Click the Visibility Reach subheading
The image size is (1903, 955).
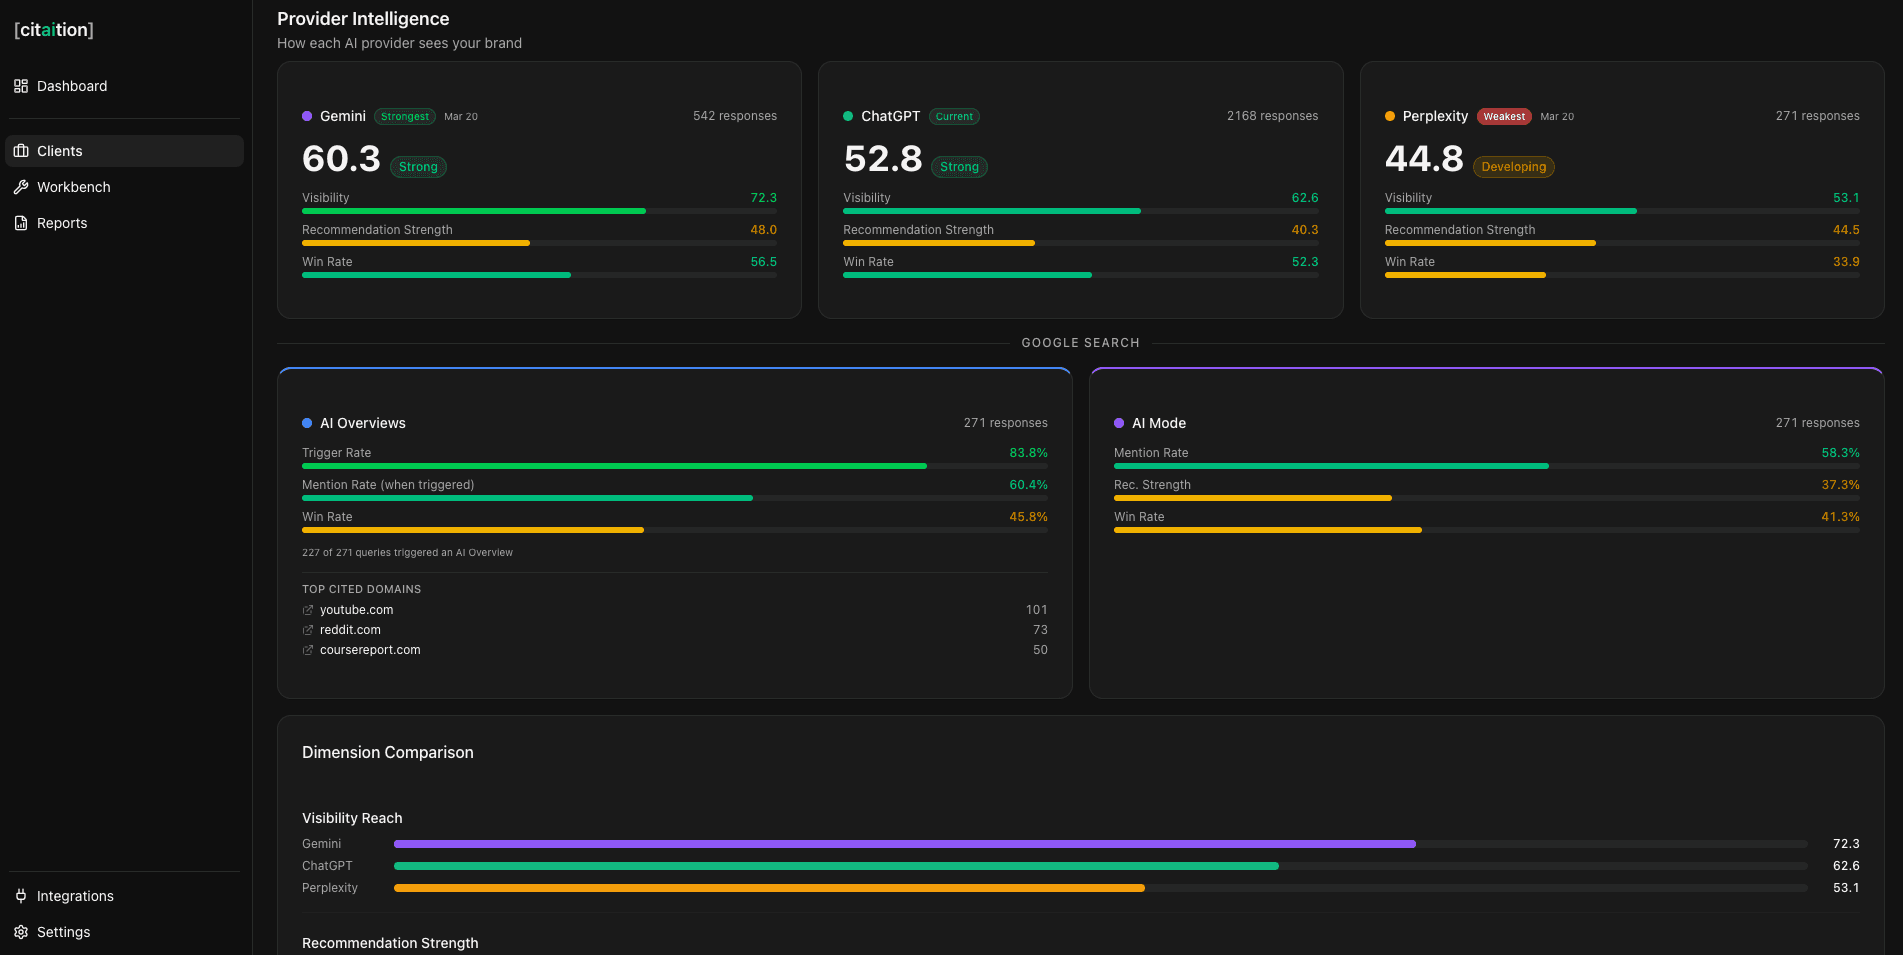352,818
